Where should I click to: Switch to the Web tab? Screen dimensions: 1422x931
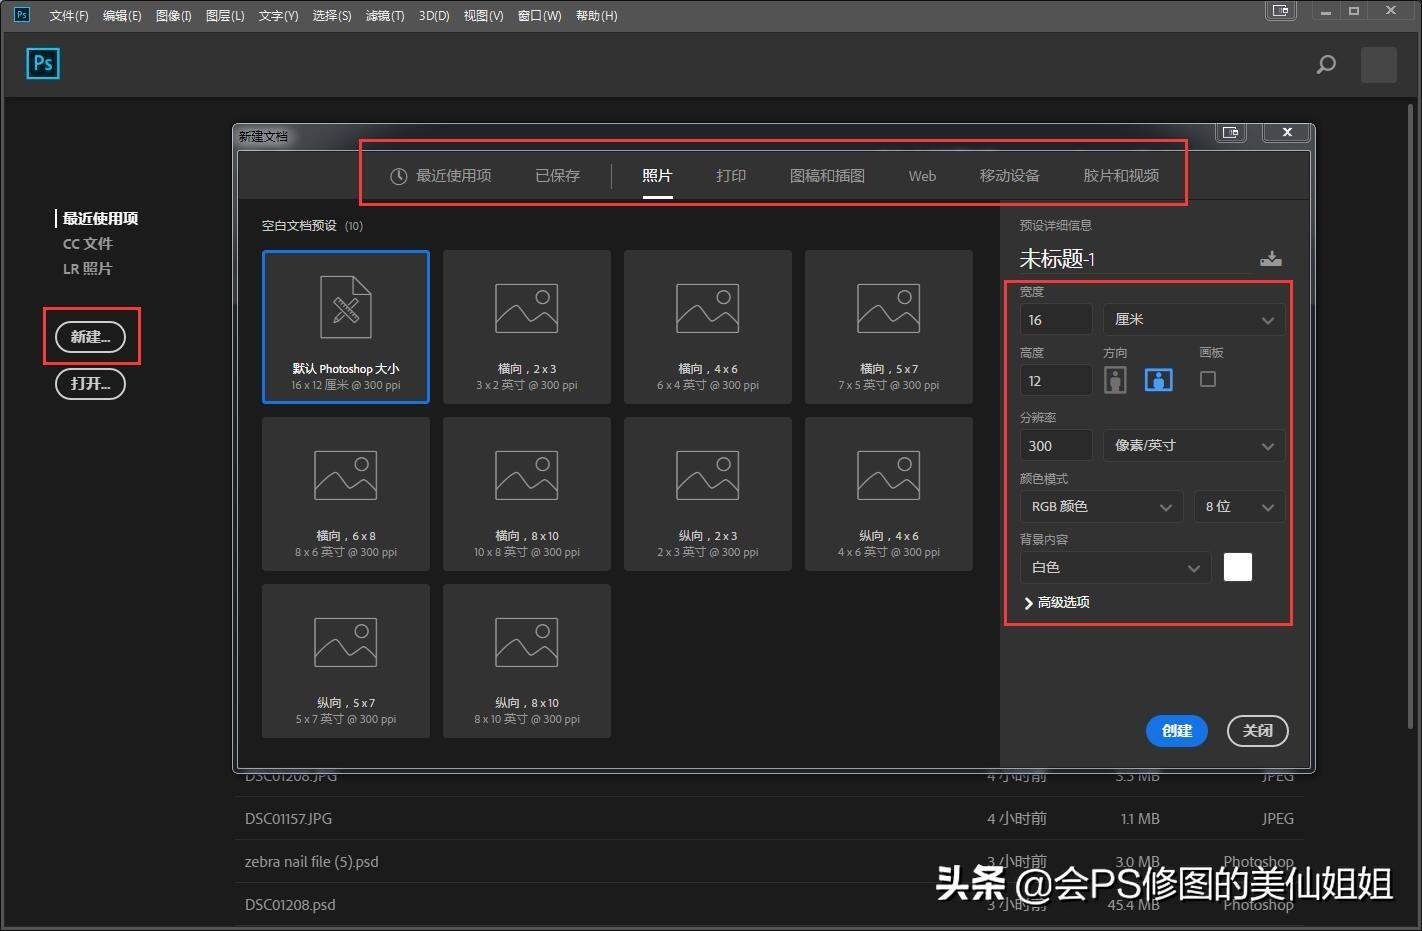[x=922, y=176]
